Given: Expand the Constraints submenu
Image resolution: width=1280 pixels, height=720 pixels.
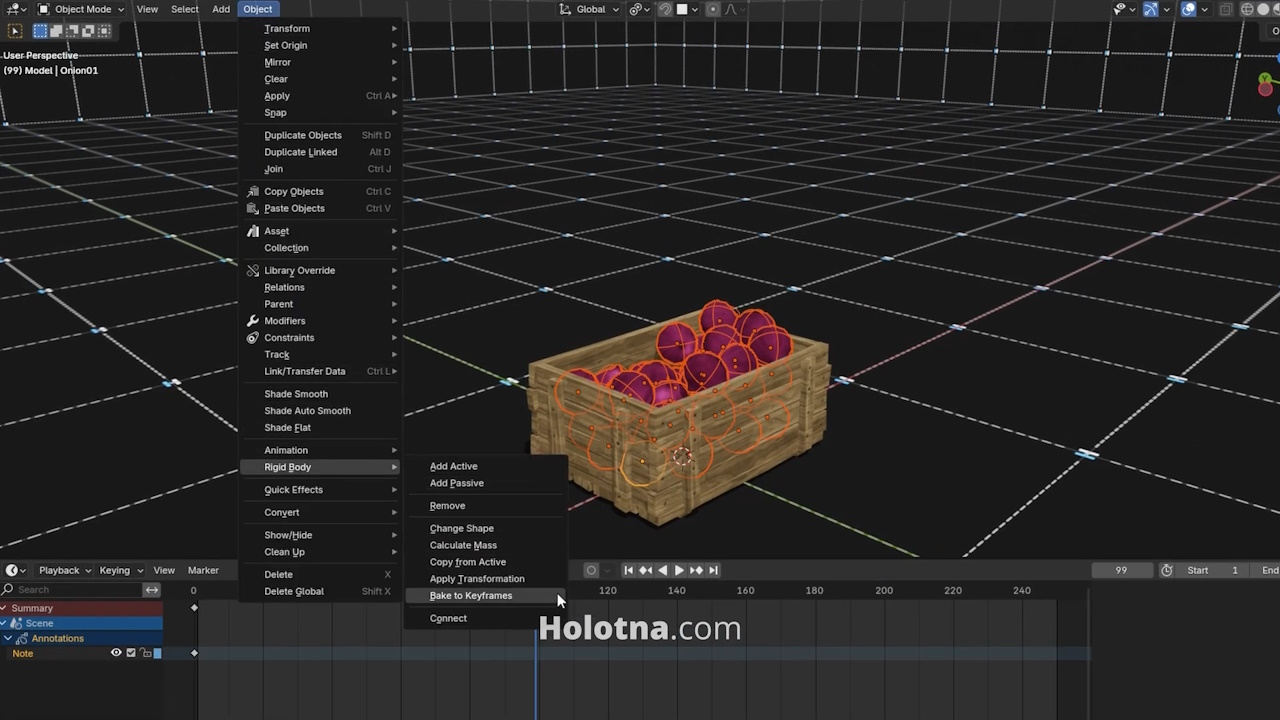Looking at the screenshot, I should pyautogui.click(x=321, y=338).
